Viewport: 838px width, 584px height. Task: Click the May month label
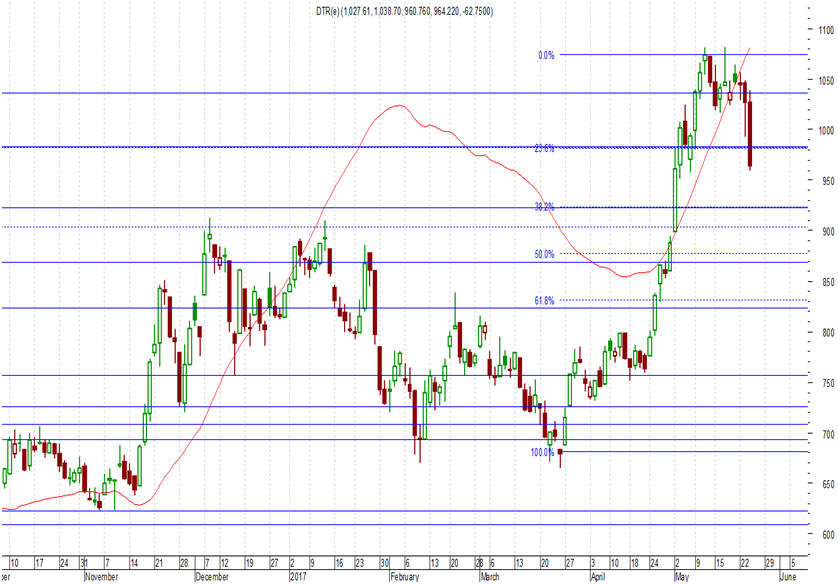point(681,577)
